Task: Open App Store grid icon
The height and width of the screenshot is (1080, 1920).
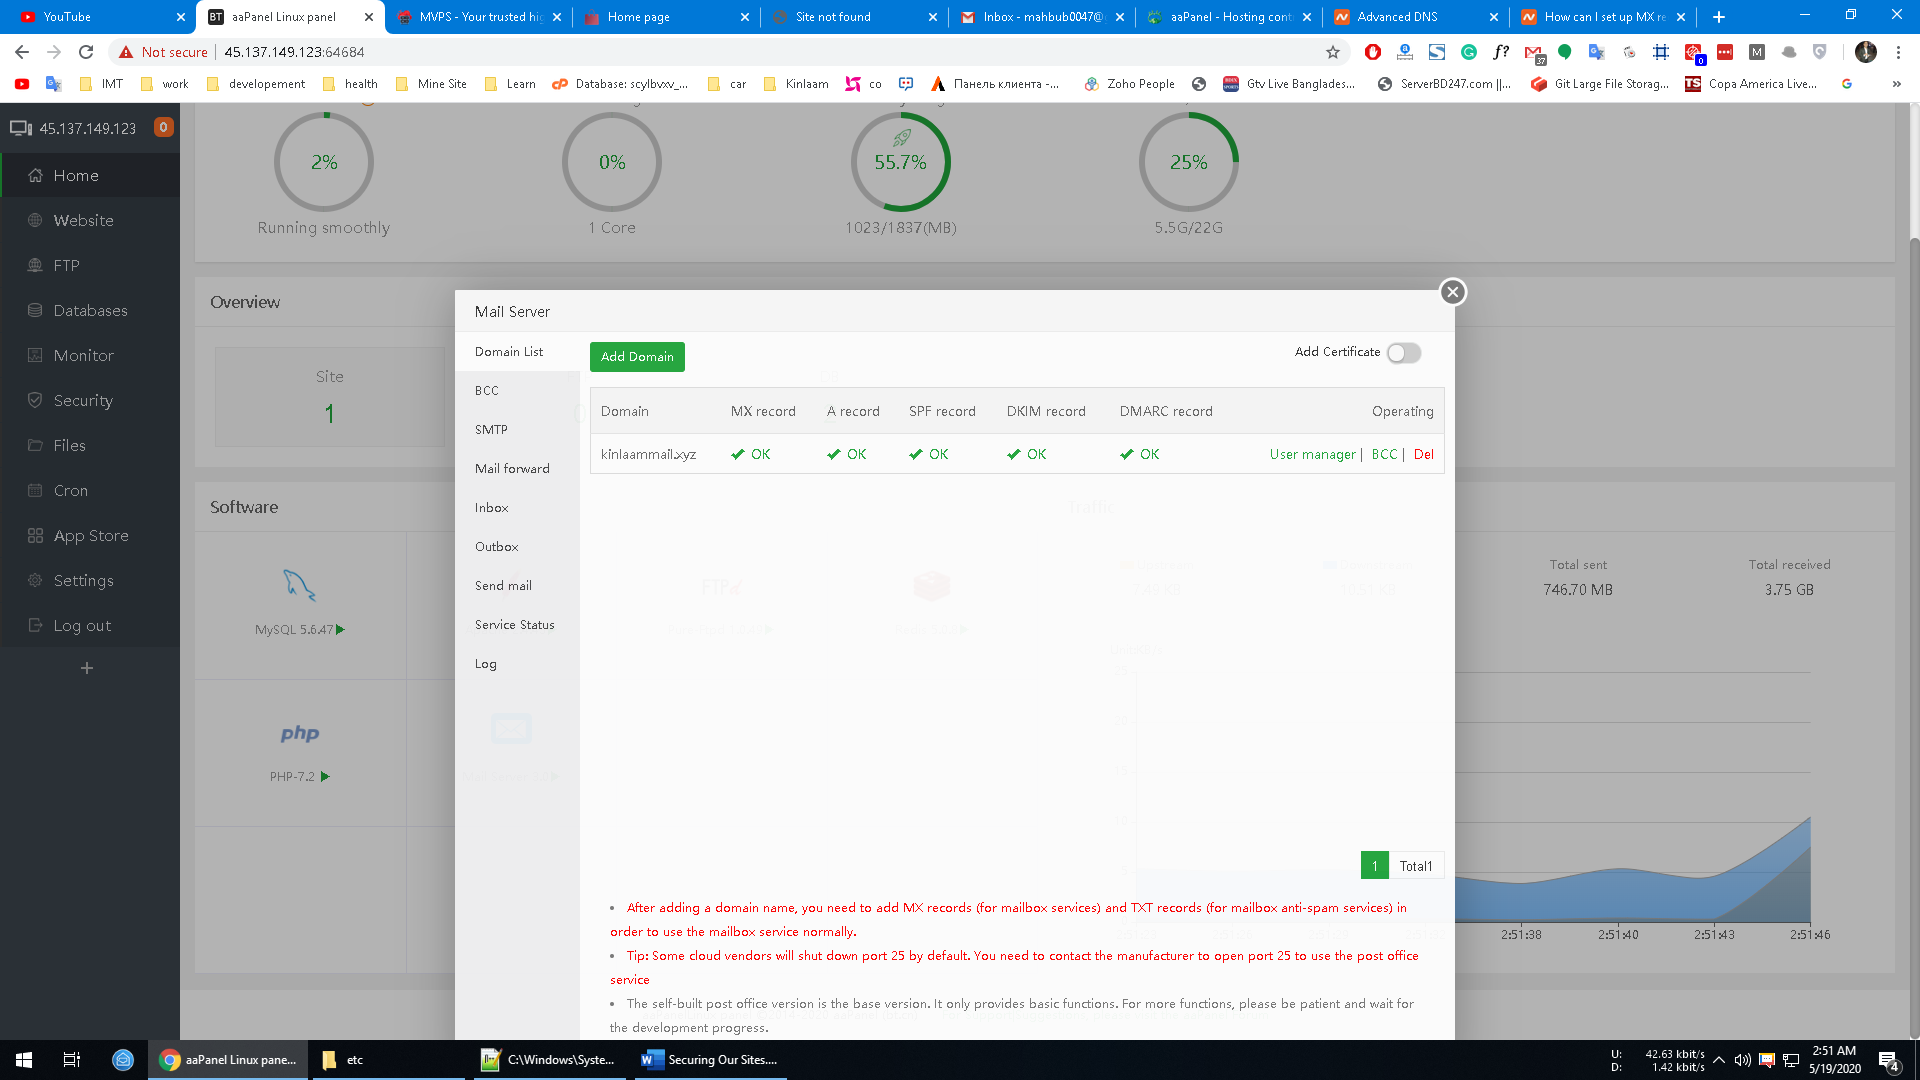Action: pos(36,536)
